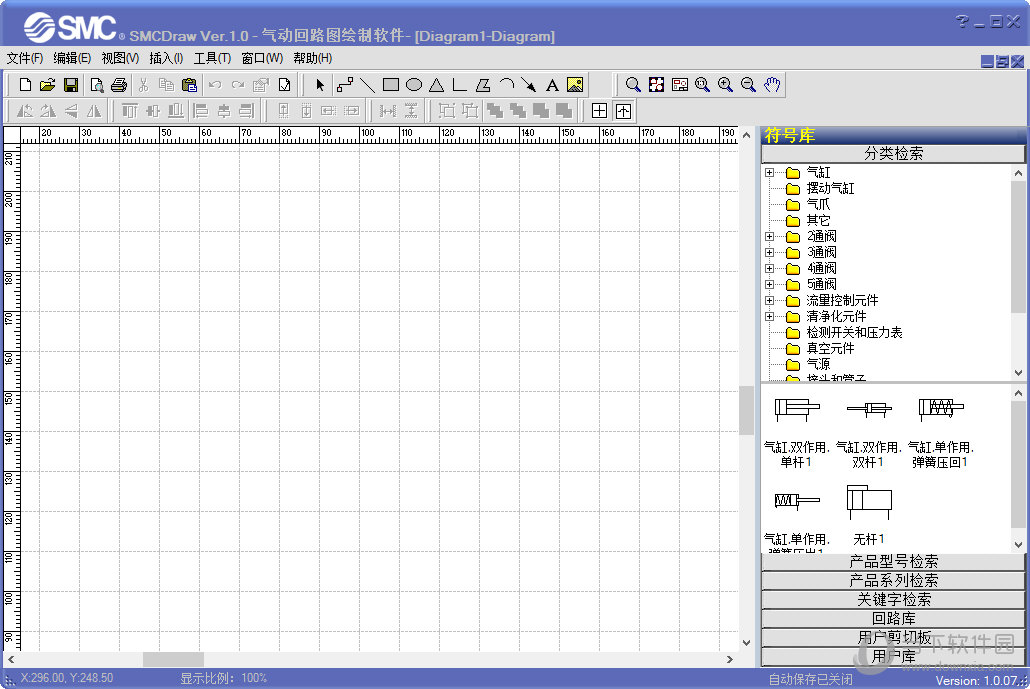The image size is (1030, 689).
Task: Open the 工具(T) menu
Action: (x=211, y=58)
